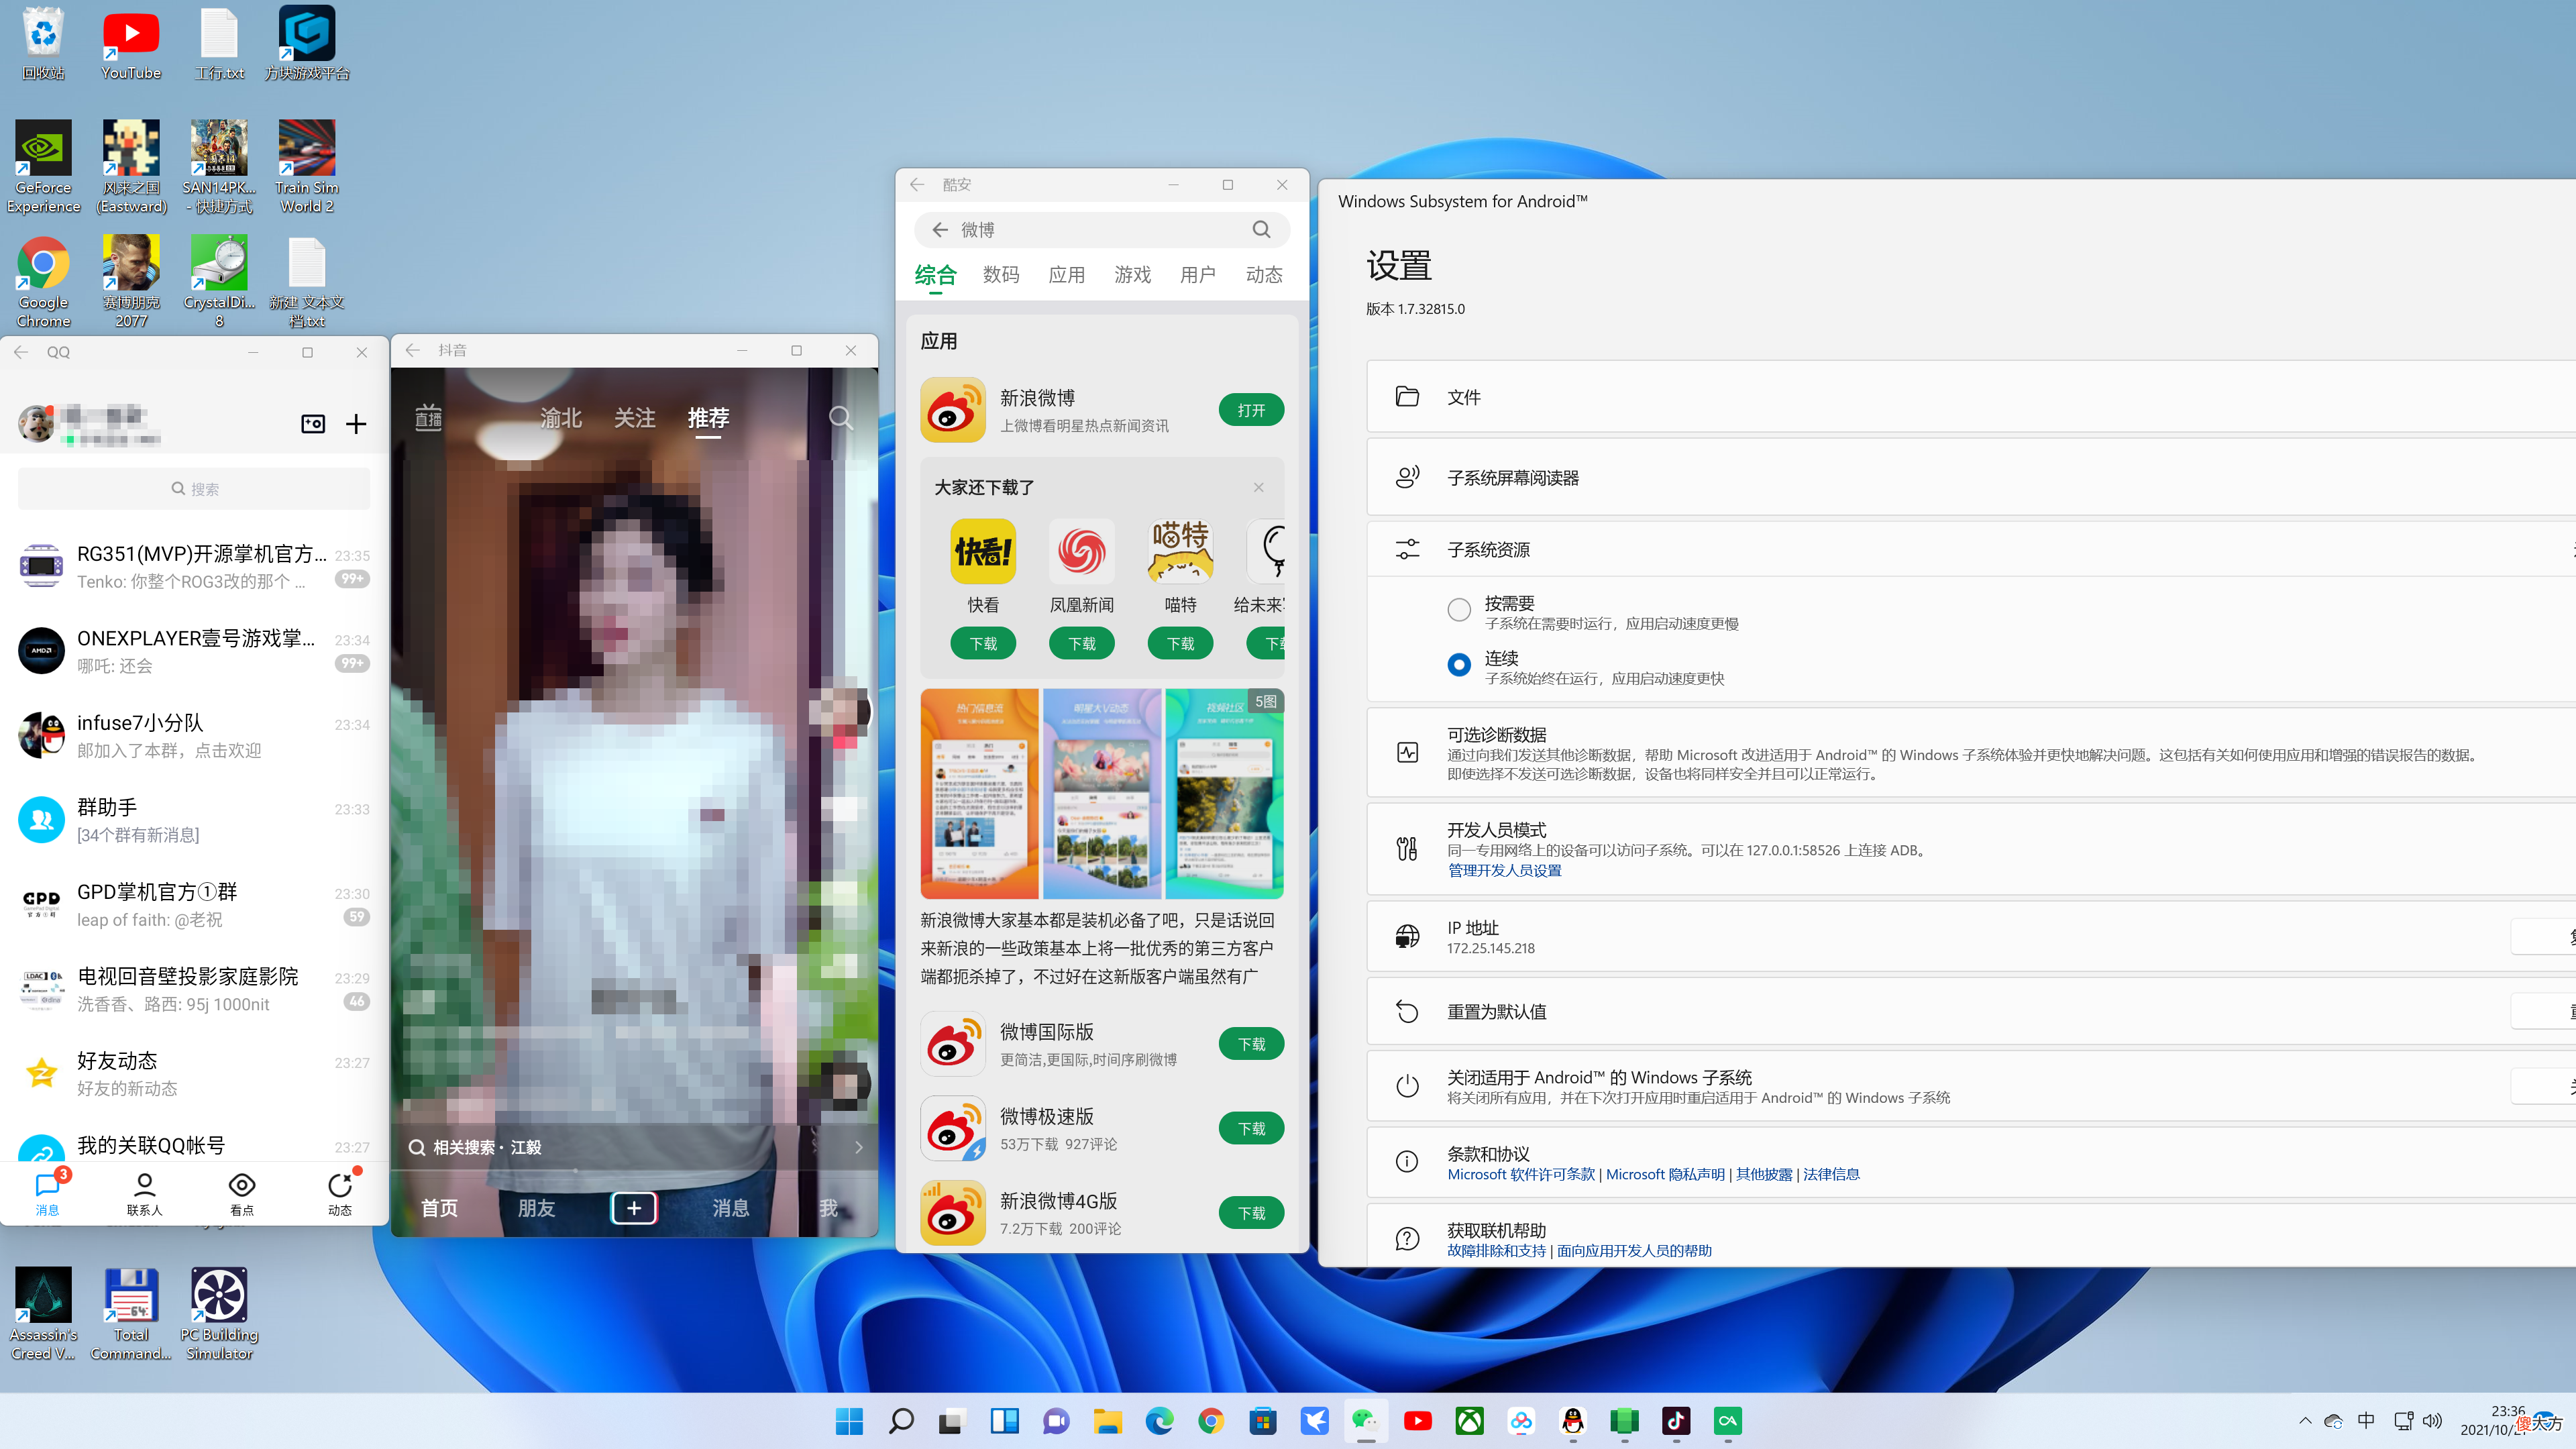This screenshot has width=2576, height=1449.
Task: Expand the 相关搜索 江毅 arrow in Douyin
Action: coord(859,1147)
